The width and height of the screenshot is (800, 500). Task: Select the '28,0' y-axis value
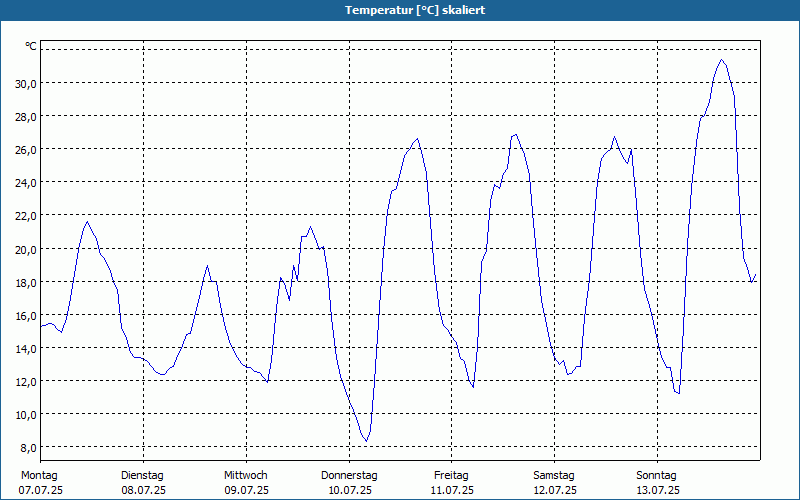click(26, 117)
